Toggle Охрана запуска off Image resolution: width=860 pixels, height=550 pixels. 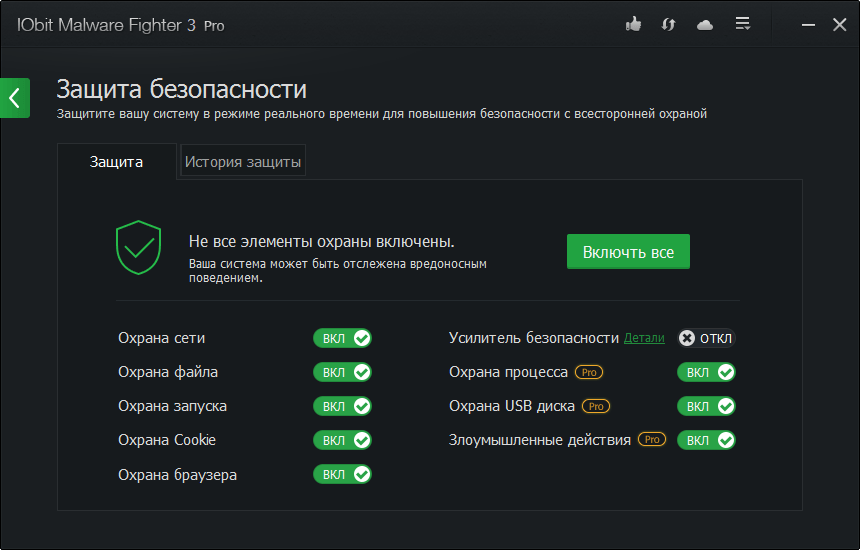(342, 406)
